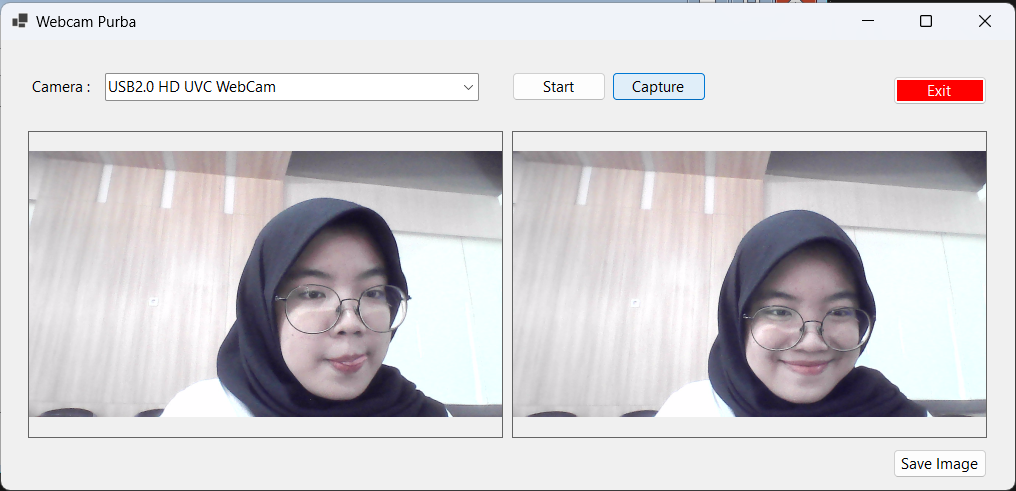The height and width of the screenshot is (491, 1016).
Task: Click the Webcam Purba app icon in title bar
Action: point(20,21)
